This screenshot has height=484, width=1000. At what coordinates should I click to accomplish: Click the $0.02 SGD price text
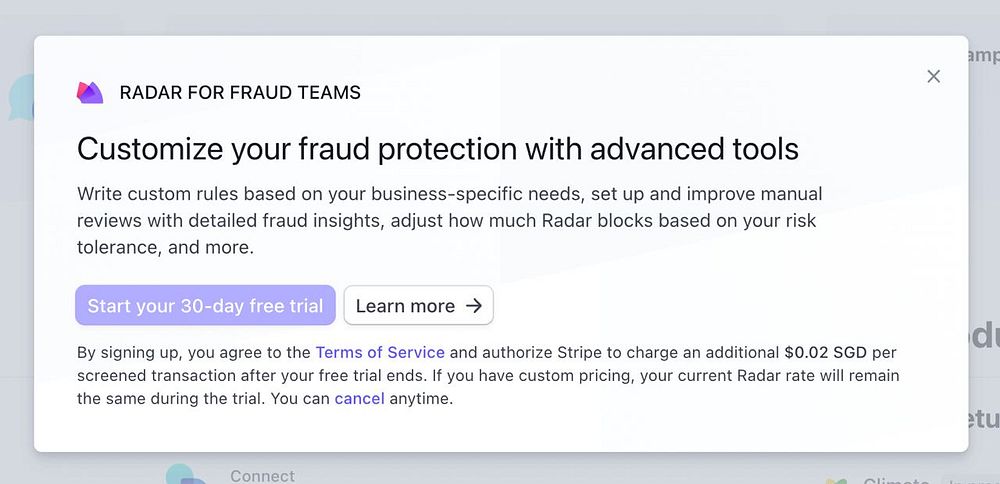point(825,352)
